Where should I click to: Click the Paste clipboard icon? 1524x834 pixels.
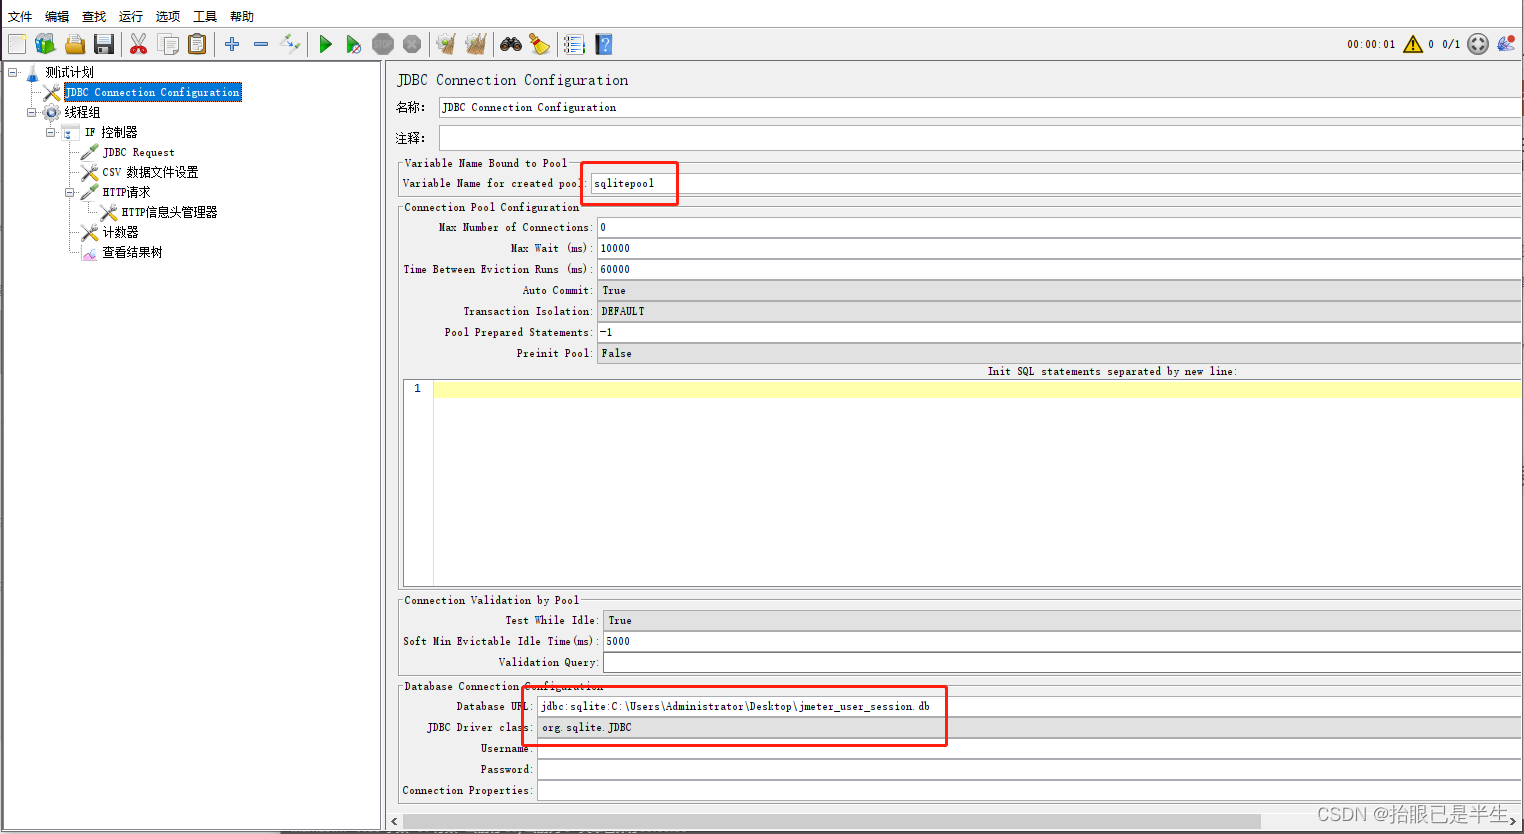197,44
